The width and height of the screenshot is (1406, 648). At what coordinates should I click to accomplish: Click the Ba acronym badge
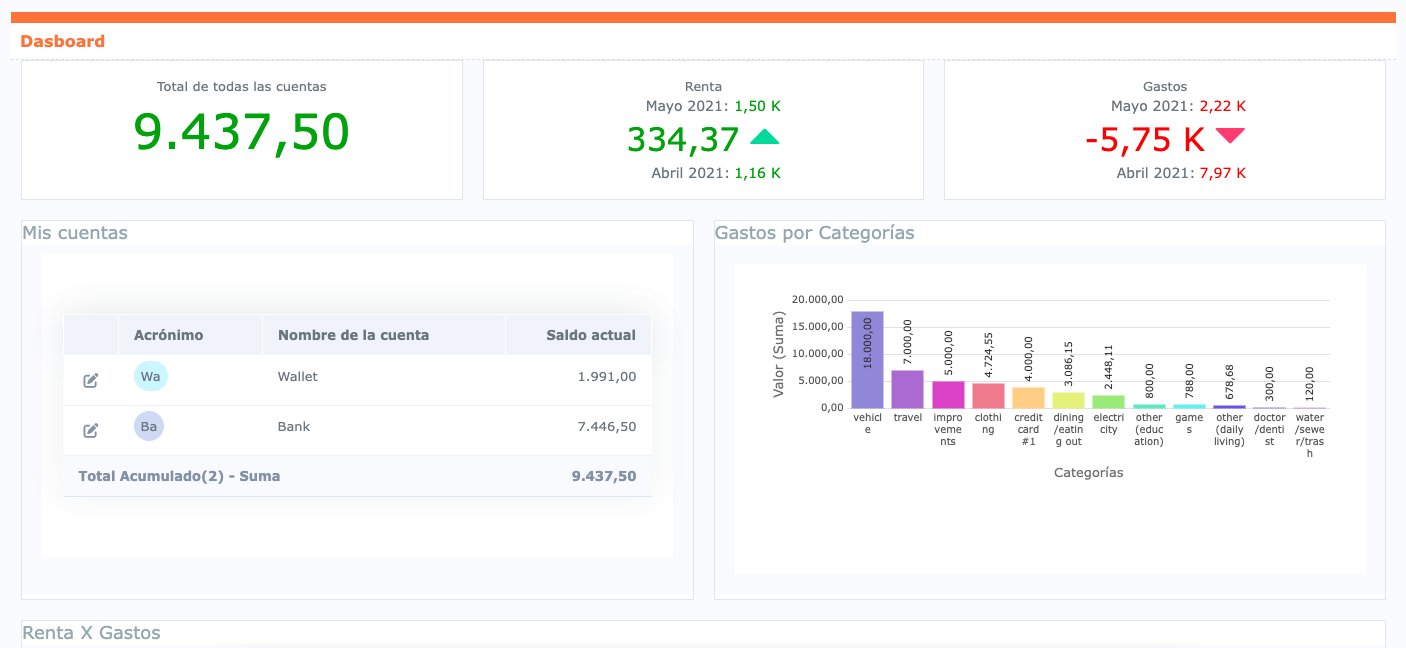149,427
